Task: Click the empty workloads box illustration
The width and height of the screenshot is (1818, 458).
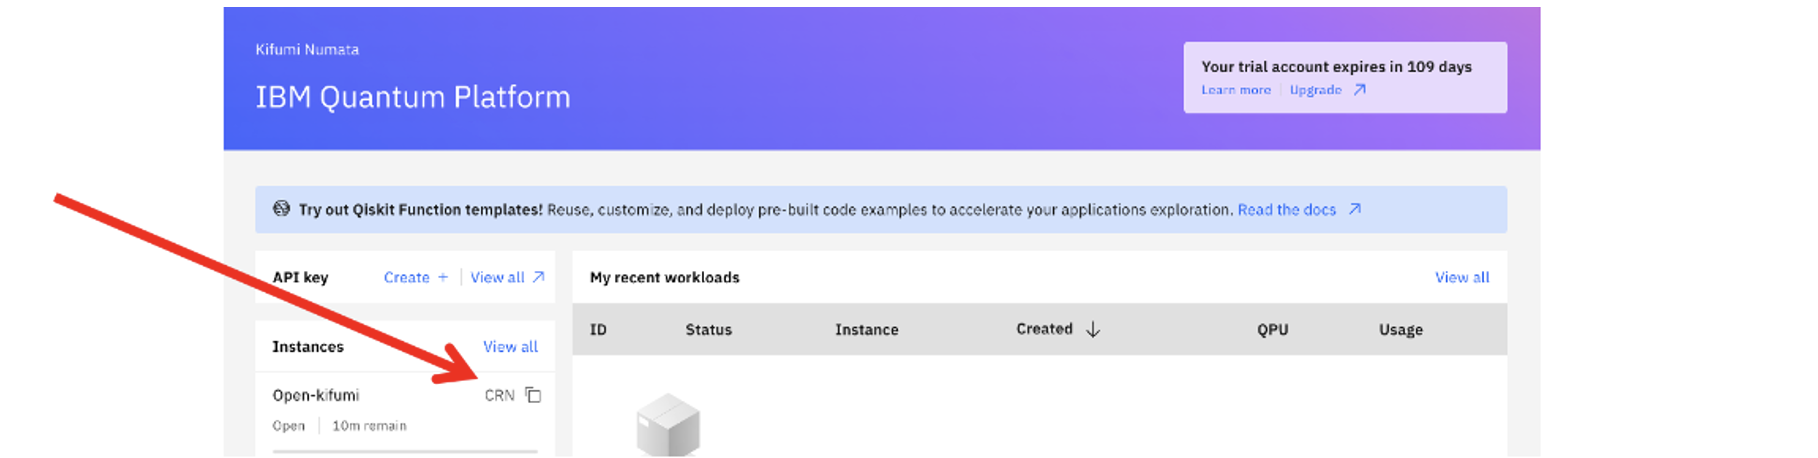Action: [x=668, y=425]
